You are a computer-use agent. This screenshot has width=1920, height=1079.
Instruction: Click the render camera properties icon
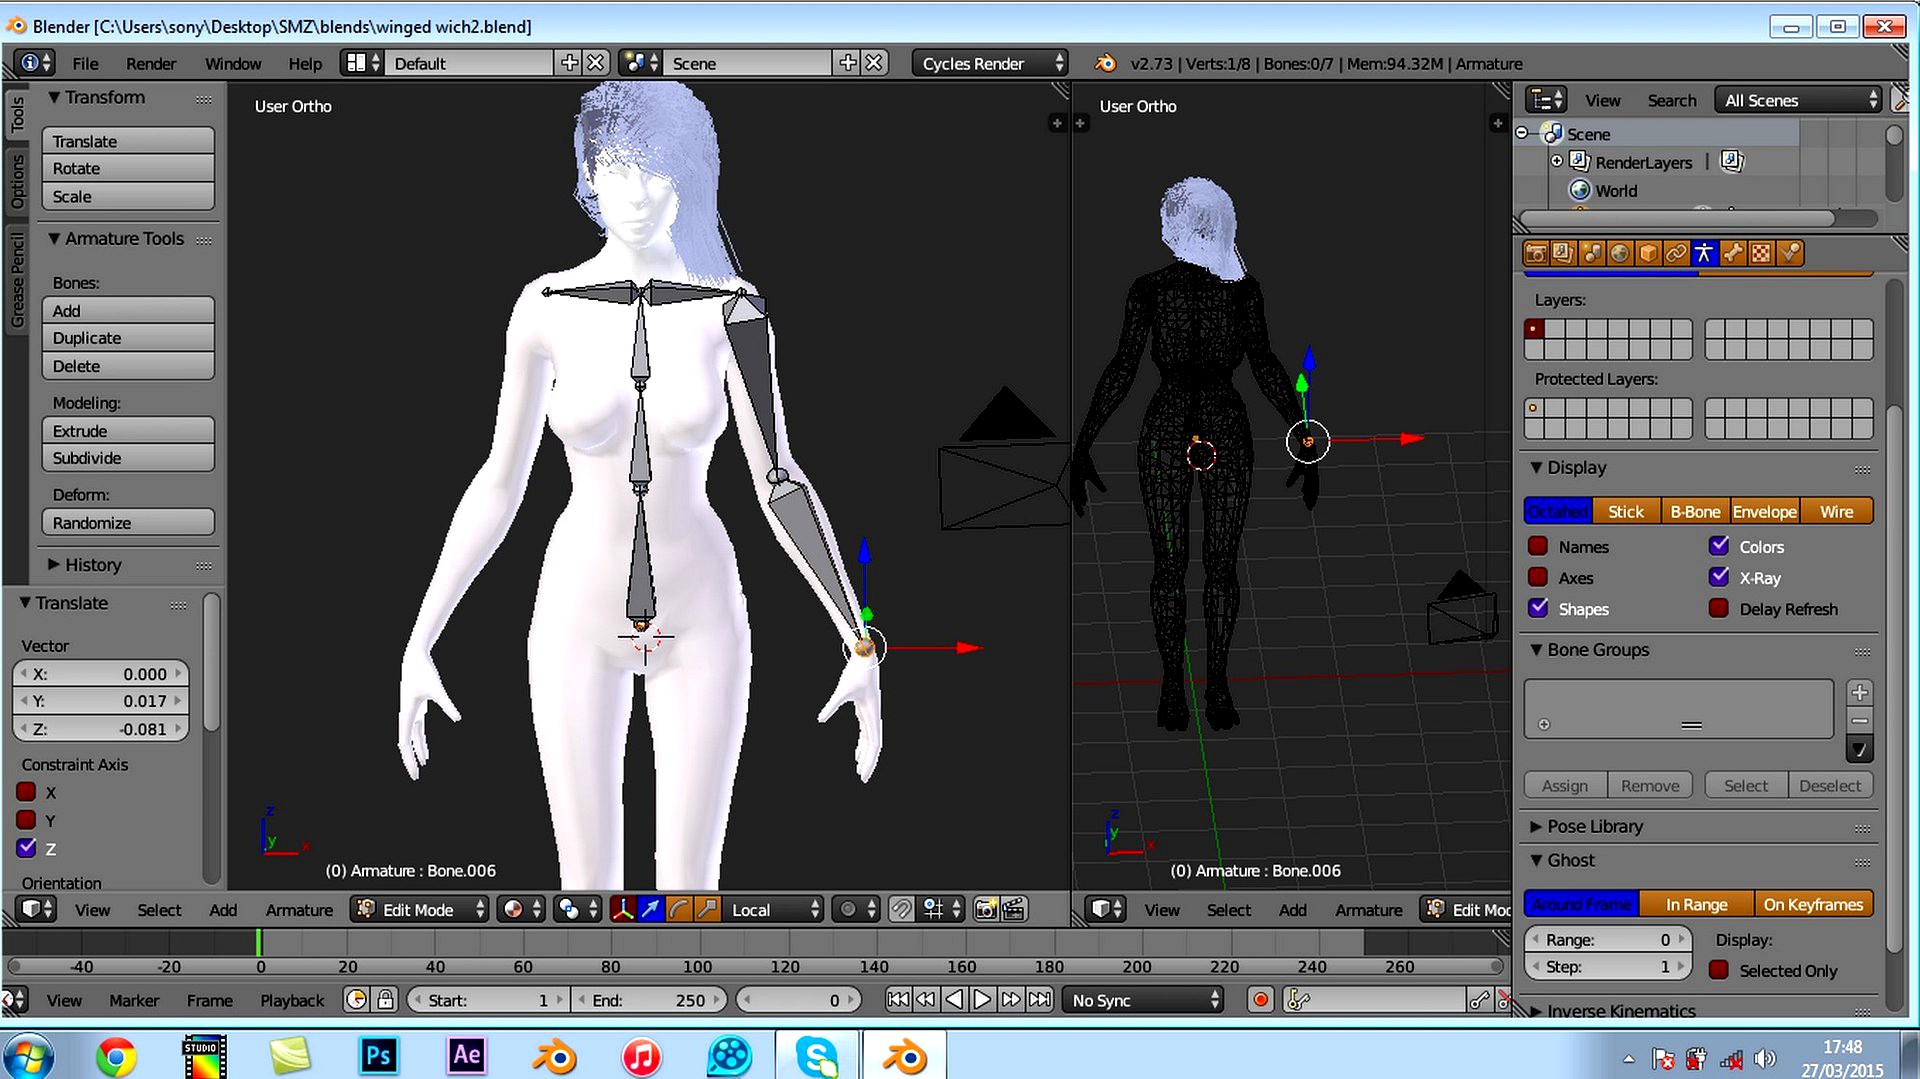(x=1536, y=254)
